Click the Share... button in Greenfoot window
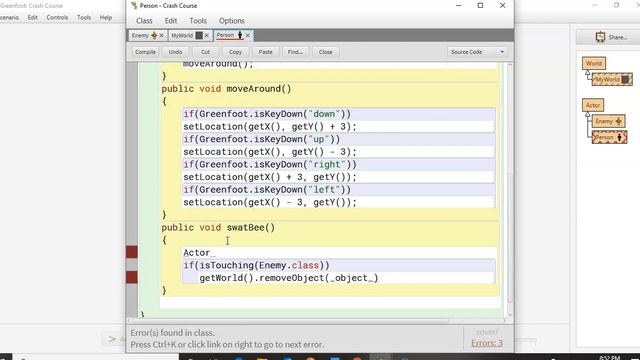Viewport: 640px width, 360px height. [608, 37]
